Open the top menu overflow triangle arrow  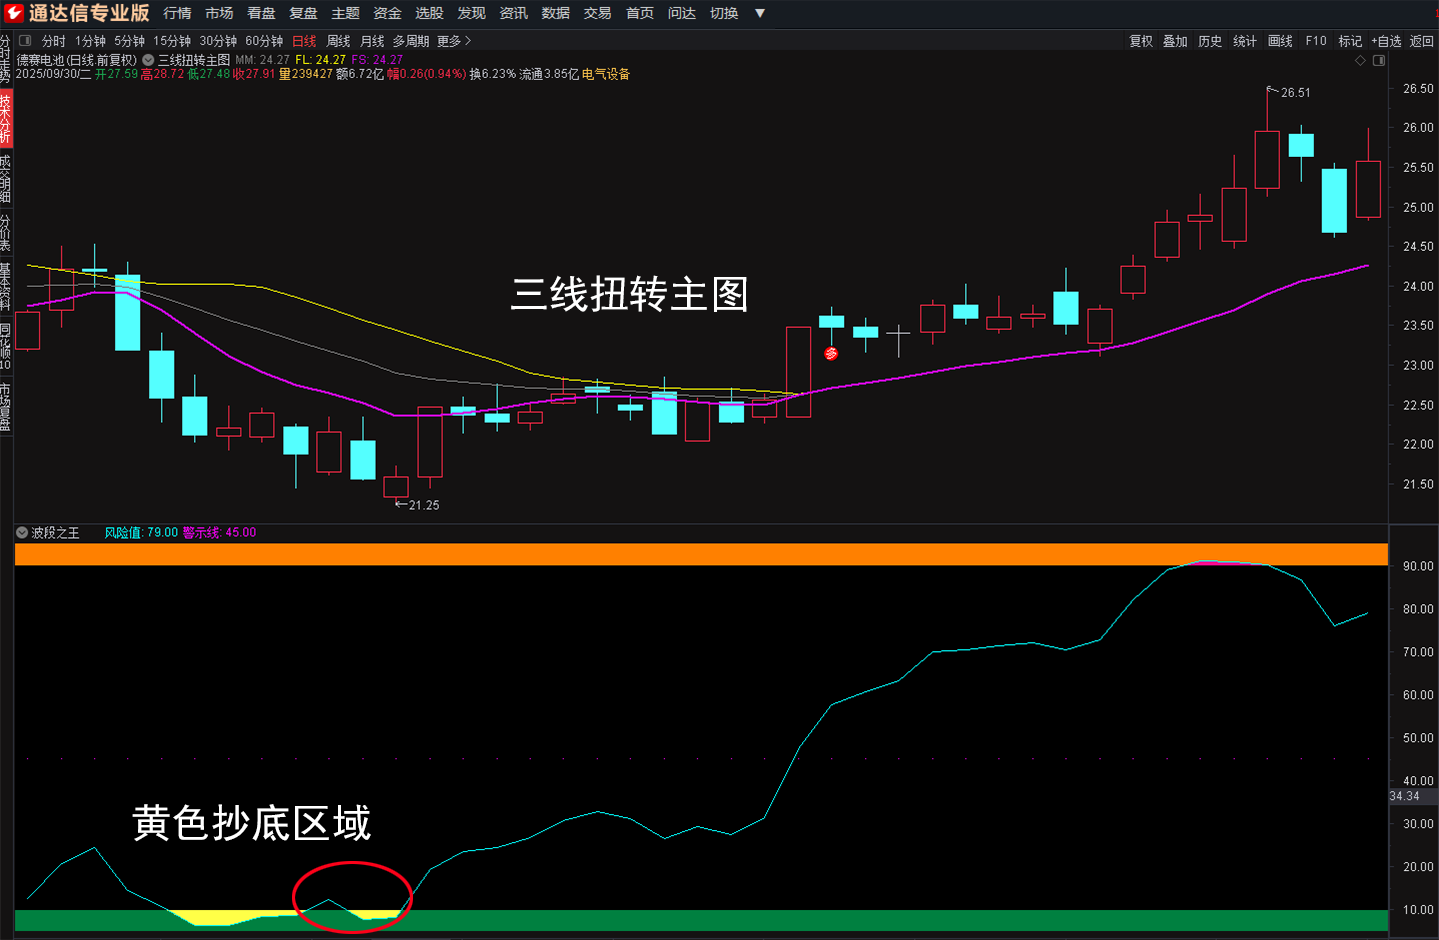click(x=760, y=13)
